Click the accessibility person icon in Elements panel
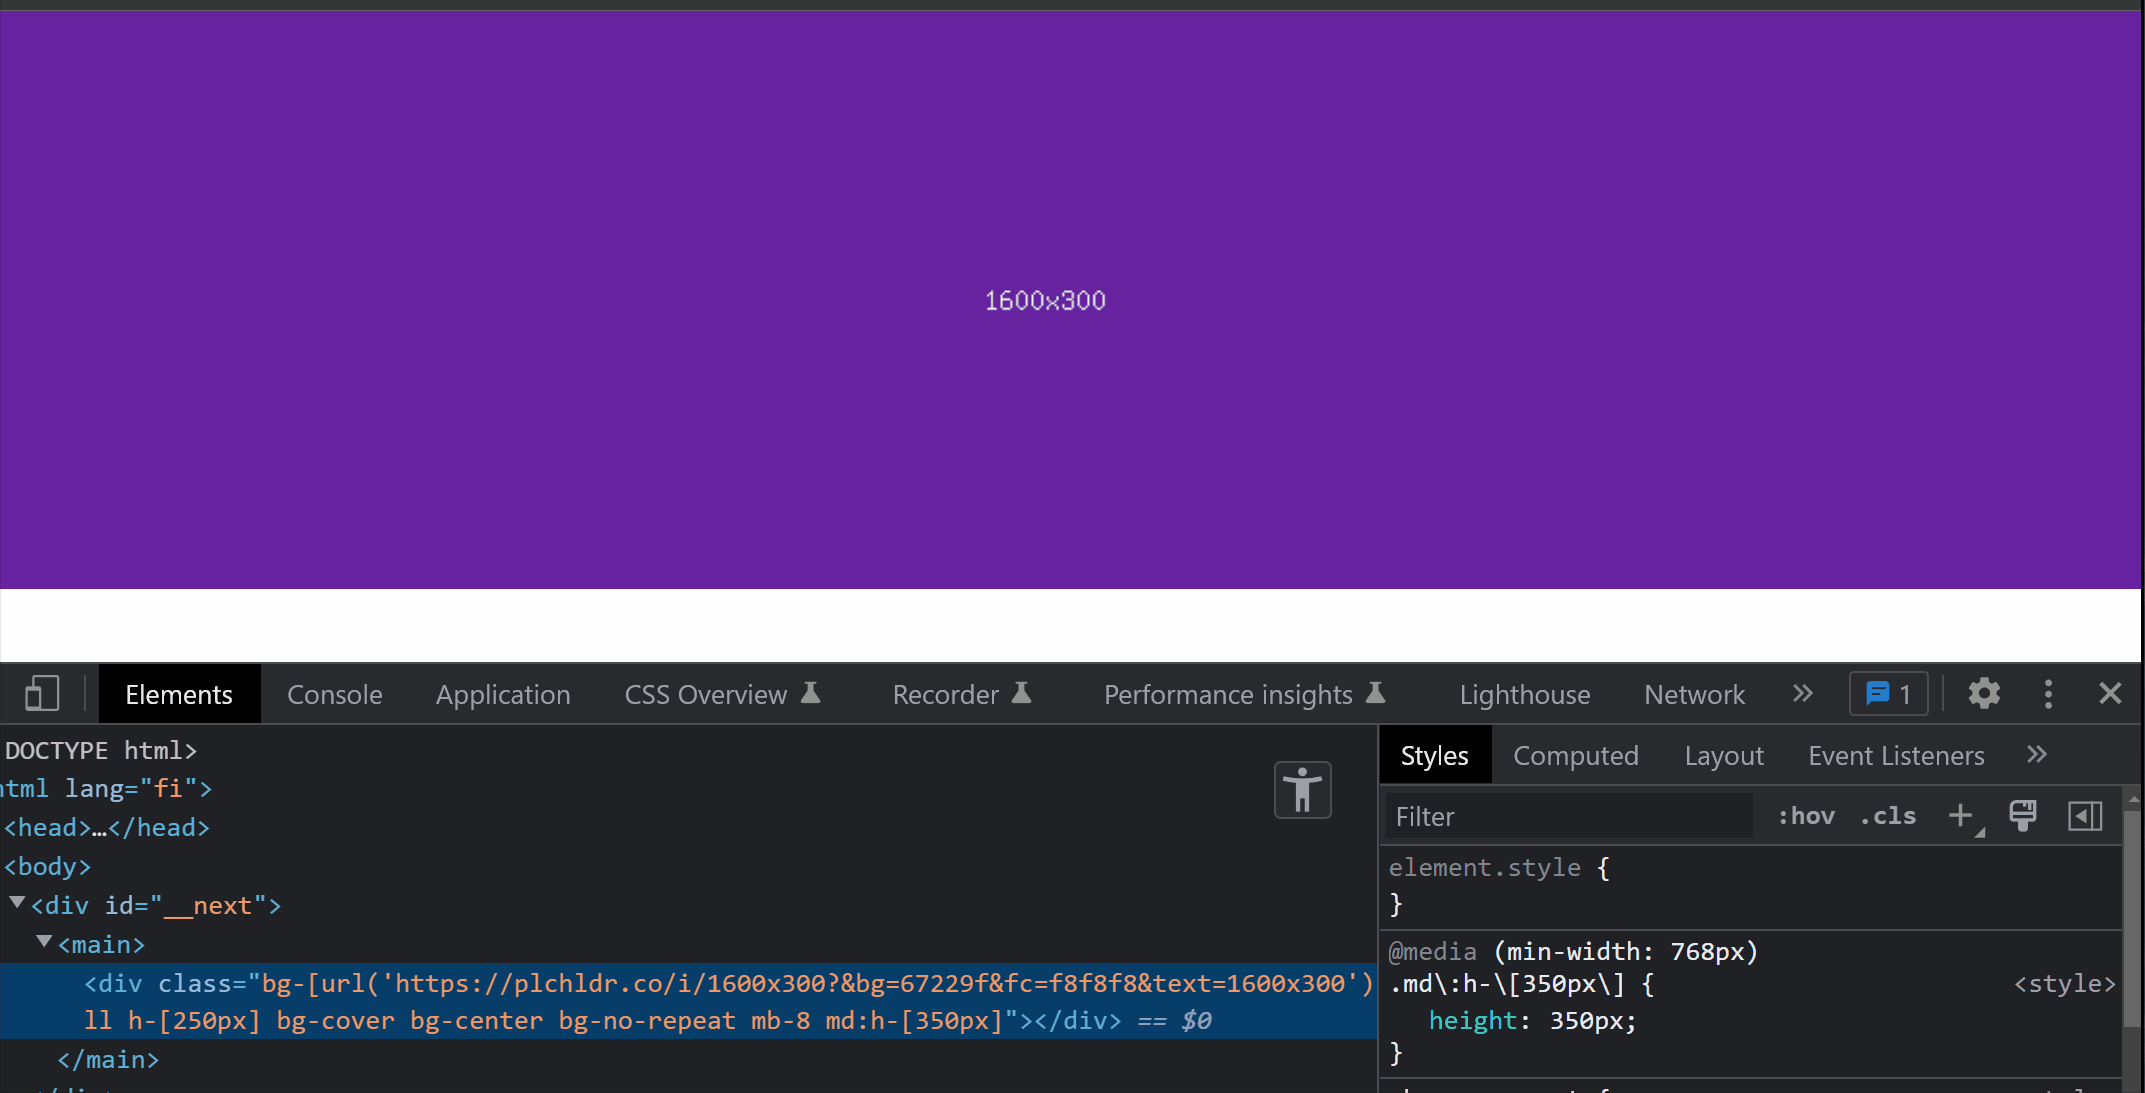The image size is (2145, 1093). point(1301,790)
